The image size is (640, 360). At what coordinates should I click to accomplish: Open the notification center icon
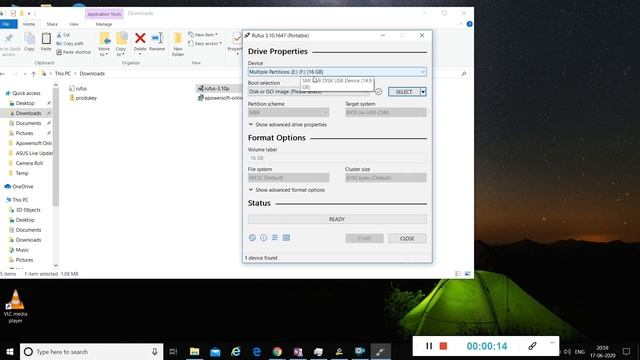[626, 351]
